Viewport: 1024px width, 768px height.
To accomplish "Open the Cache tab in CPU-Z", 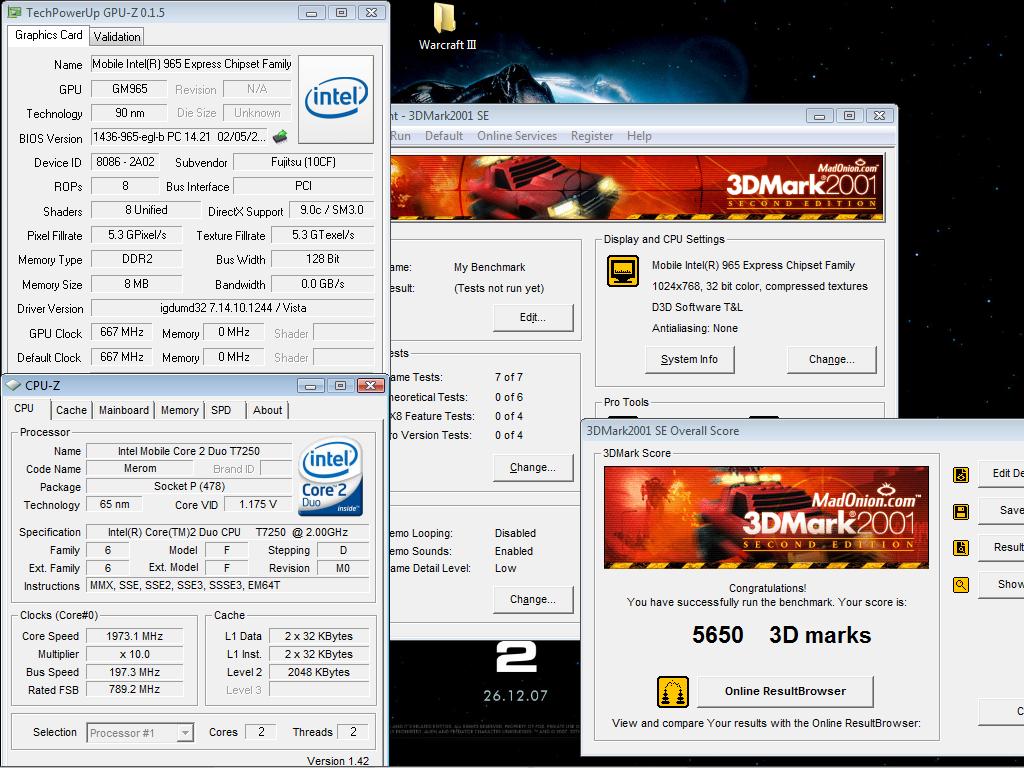I will (x=71, y=410).
